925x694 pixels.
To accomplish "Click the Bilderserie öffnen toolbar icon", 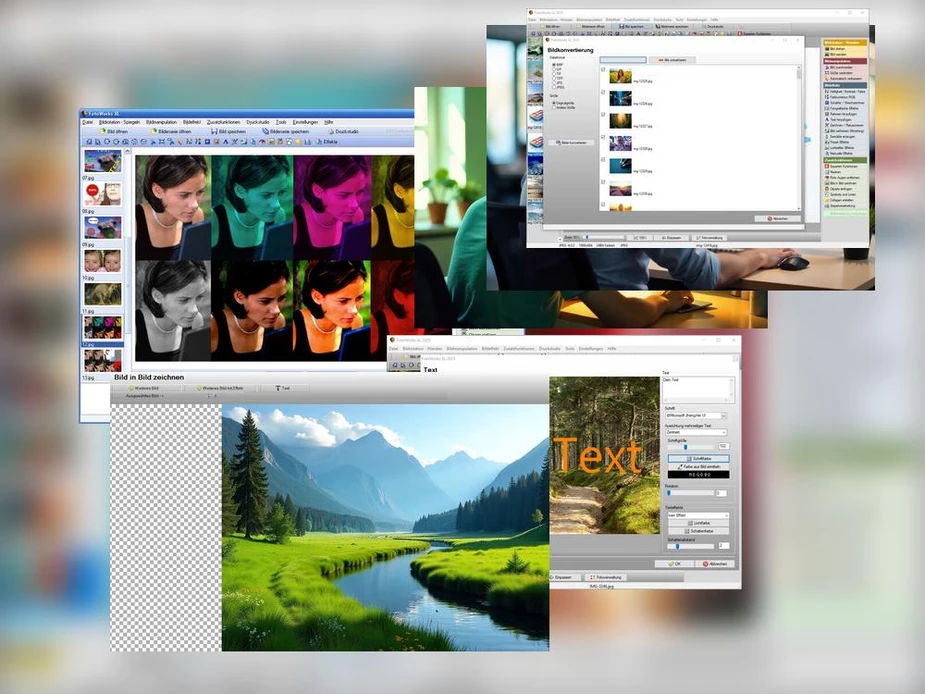I will [x=168, y=131].
